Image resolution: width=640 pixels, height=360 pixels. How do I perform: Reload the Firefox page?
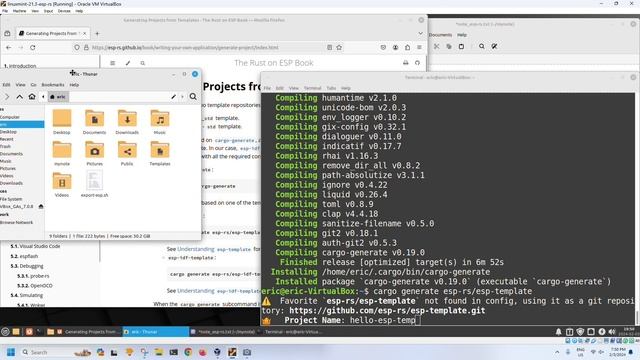click(33, 47)
